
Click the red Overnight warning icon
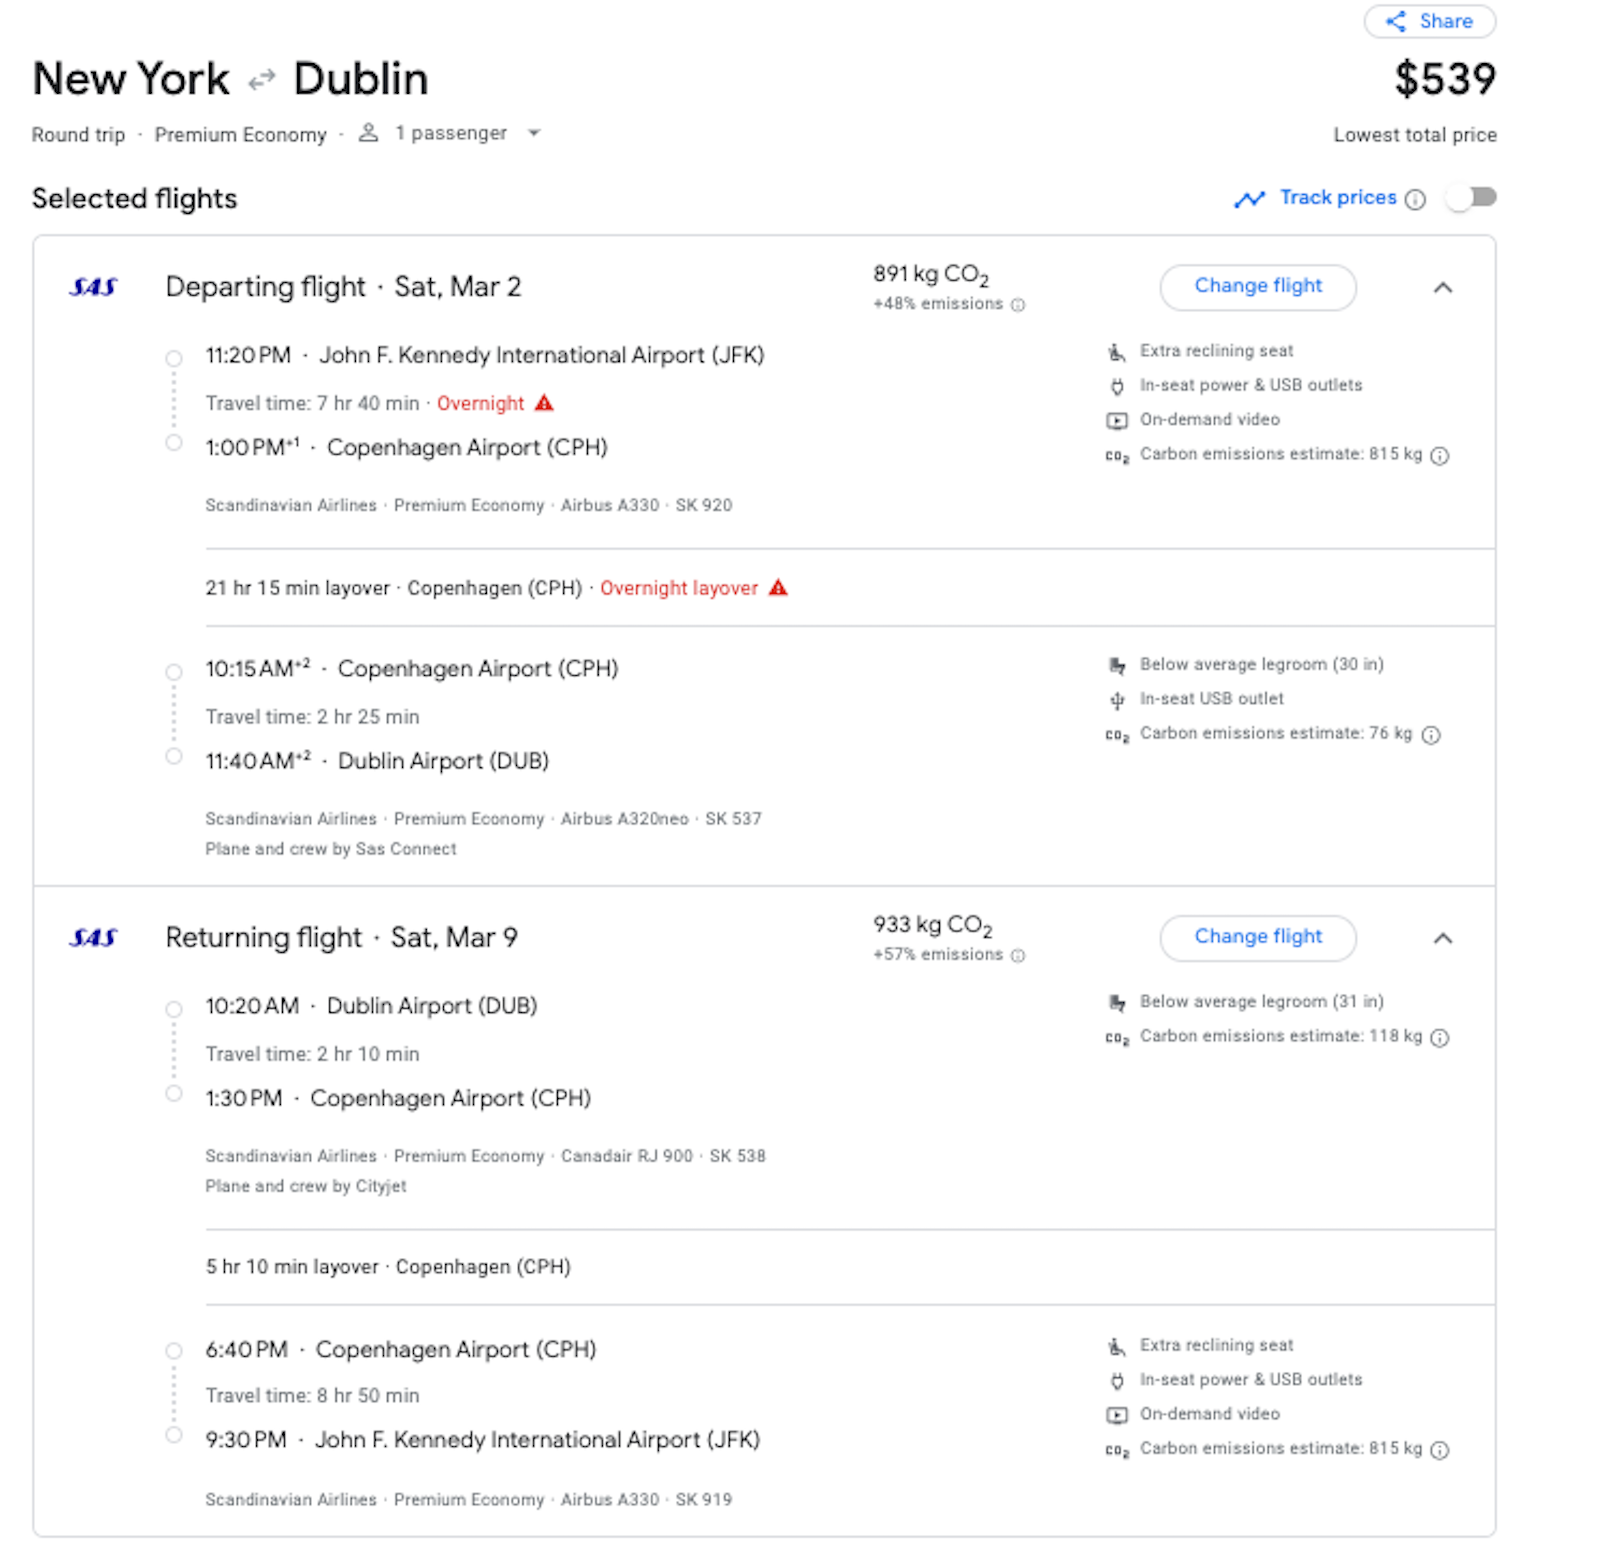[544, 403]
